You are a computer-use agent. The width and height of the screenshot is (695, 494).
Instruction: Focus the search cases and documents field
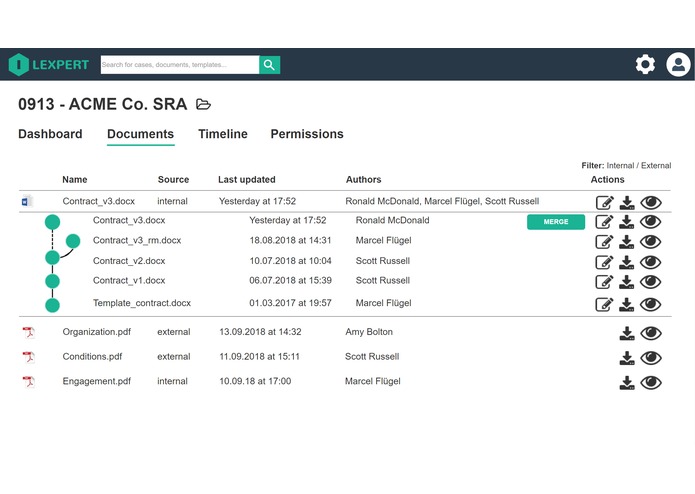point(180,65)
